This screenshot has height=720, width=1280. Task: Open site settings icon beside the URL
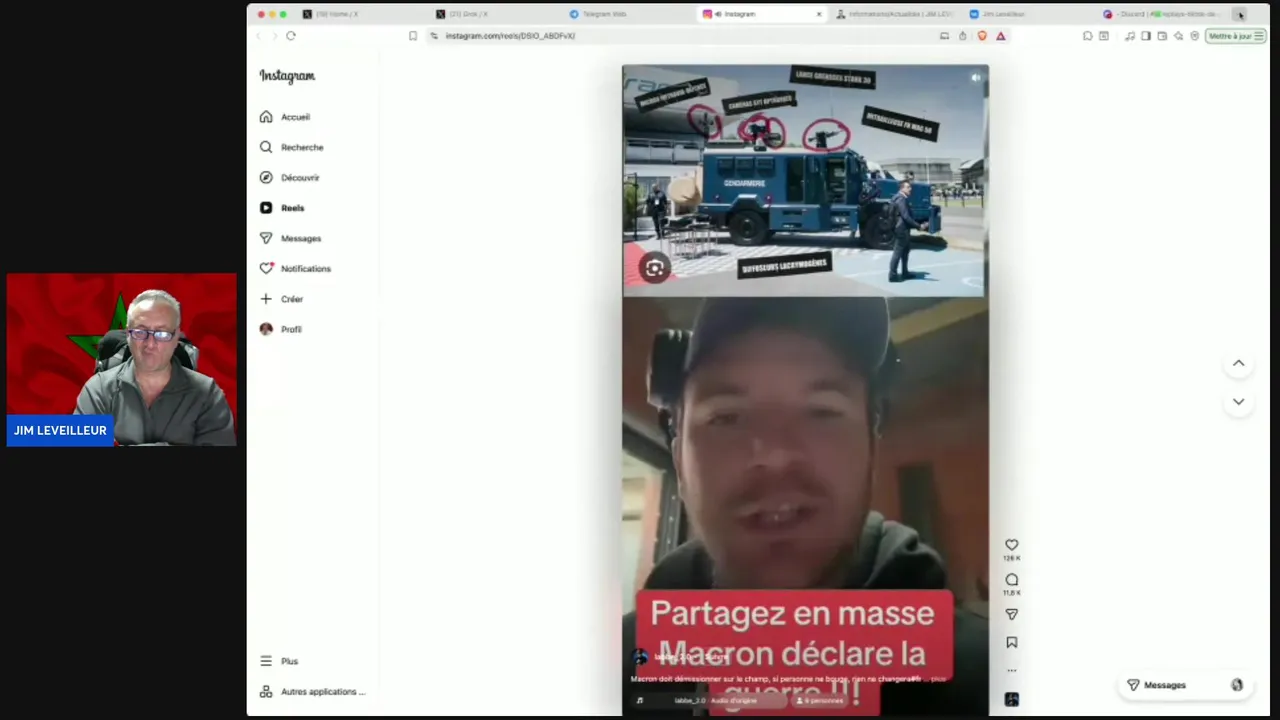(433, 36)
